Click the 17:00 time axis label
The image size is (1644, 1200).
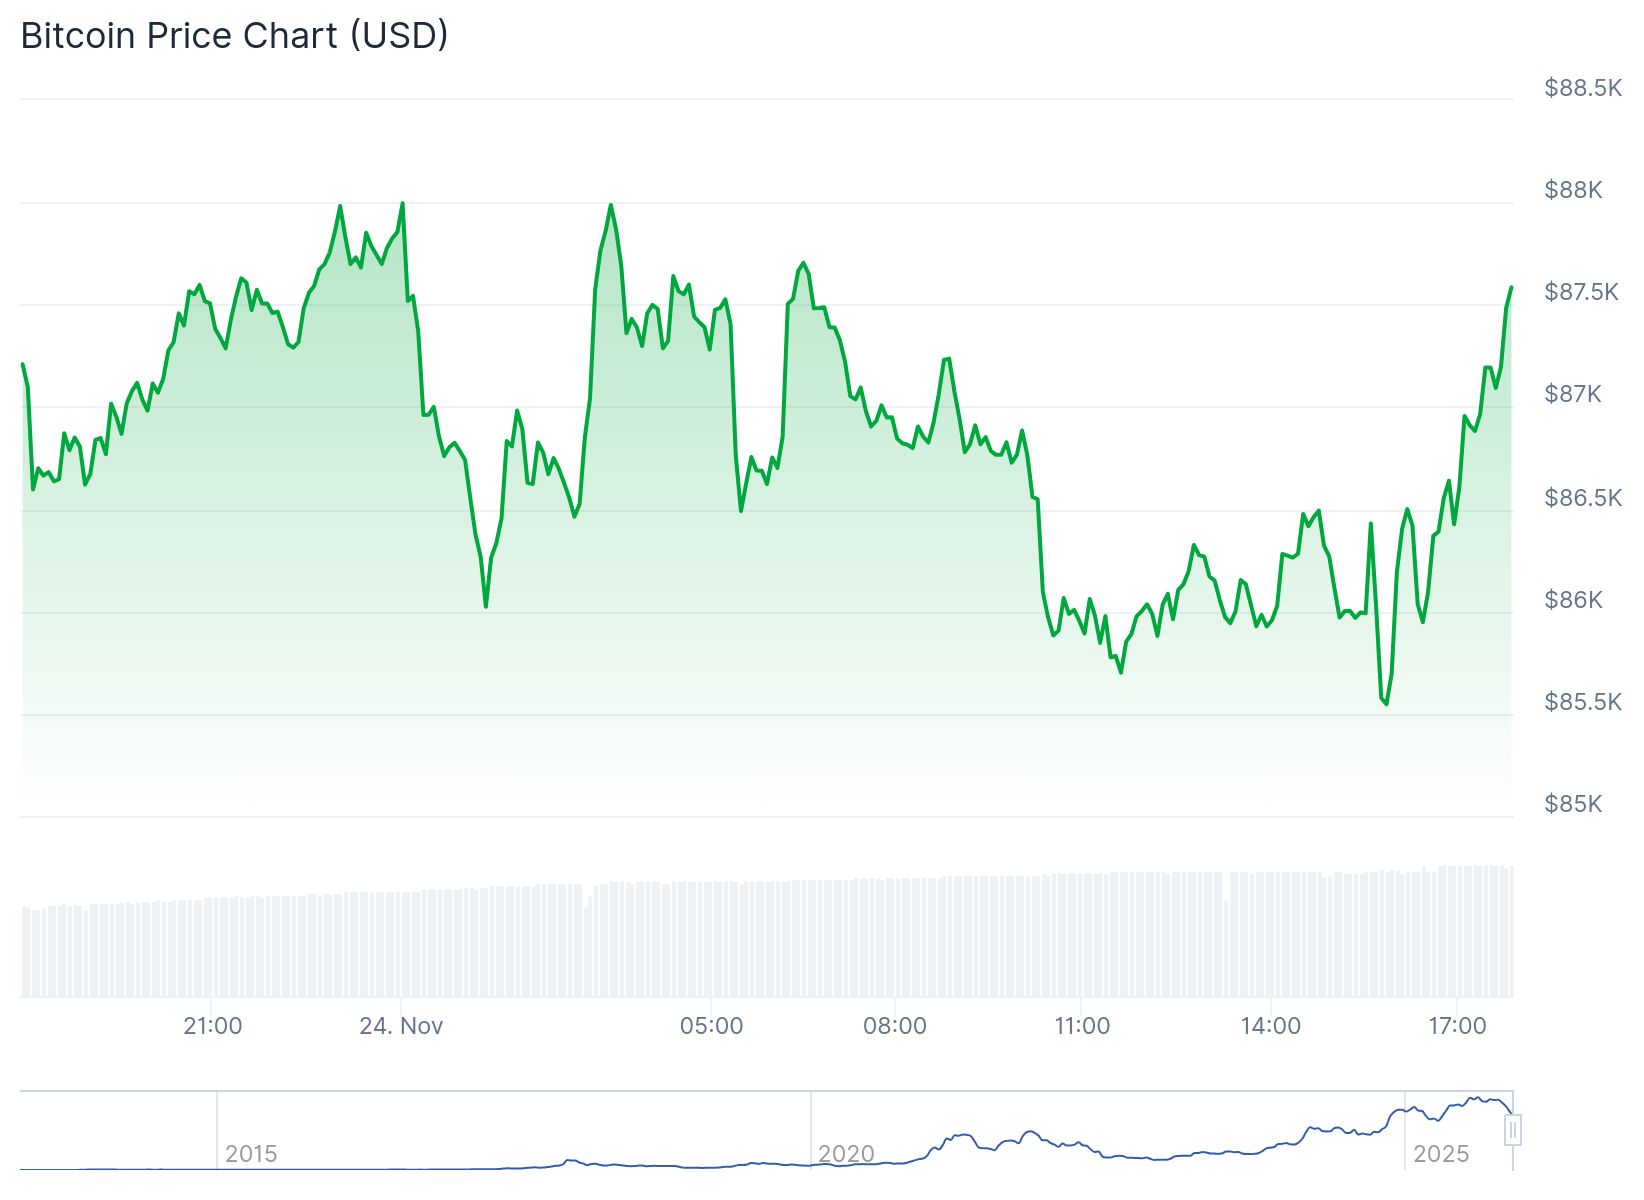(x=1457, y=1026)
